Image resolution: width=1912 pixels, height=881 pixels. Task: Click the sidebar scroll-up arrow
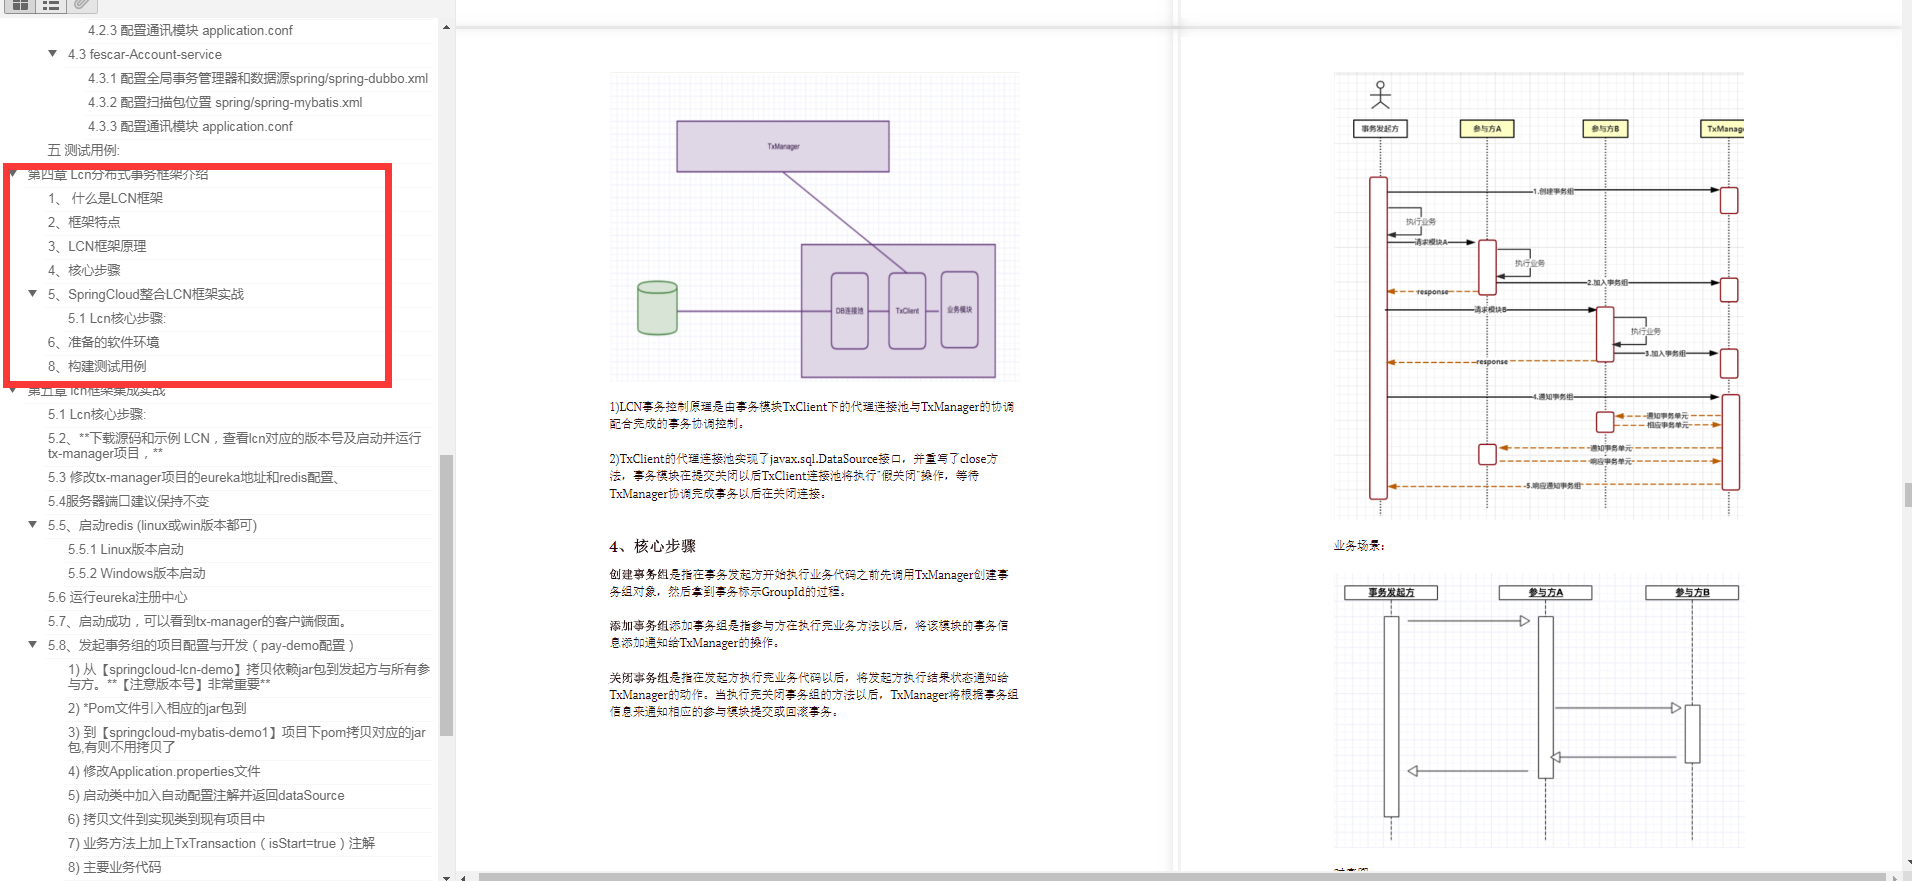pyautogui.click(x=446, y=27)
